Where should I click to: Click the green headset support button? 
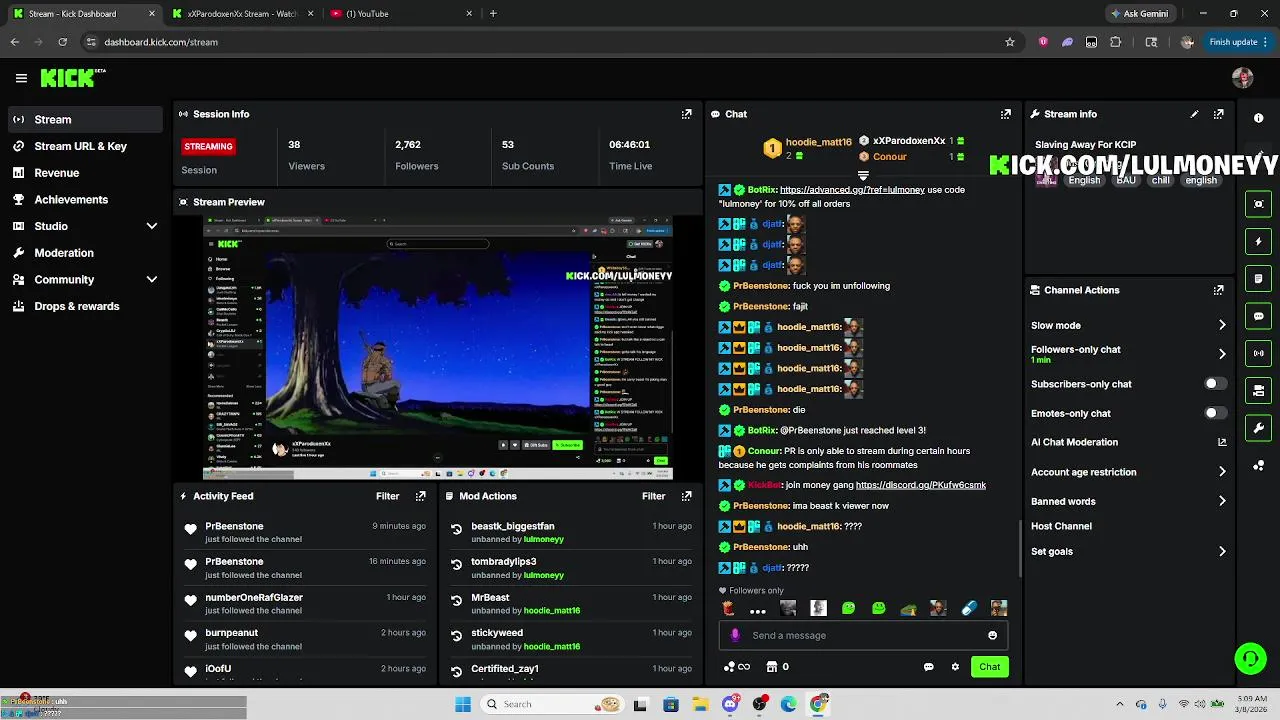[x=1250, y=658]
